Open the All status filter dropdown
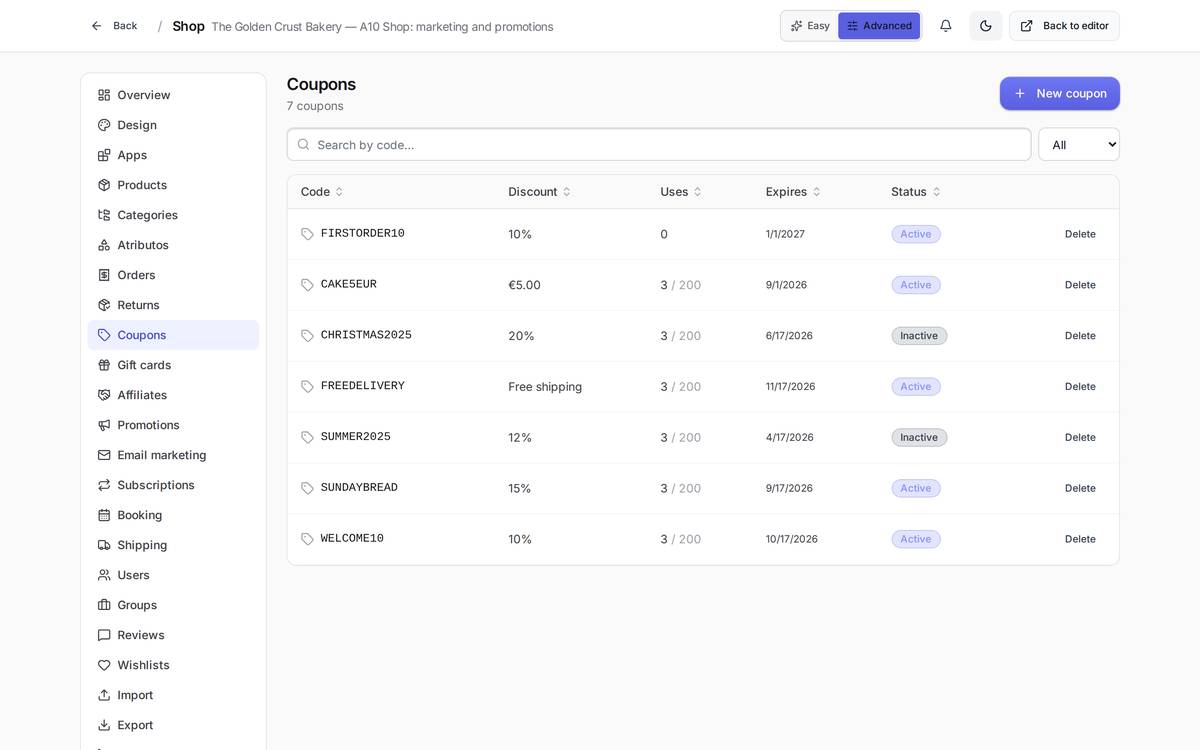The image size is (1200, 750). (x=1078, y=144)
